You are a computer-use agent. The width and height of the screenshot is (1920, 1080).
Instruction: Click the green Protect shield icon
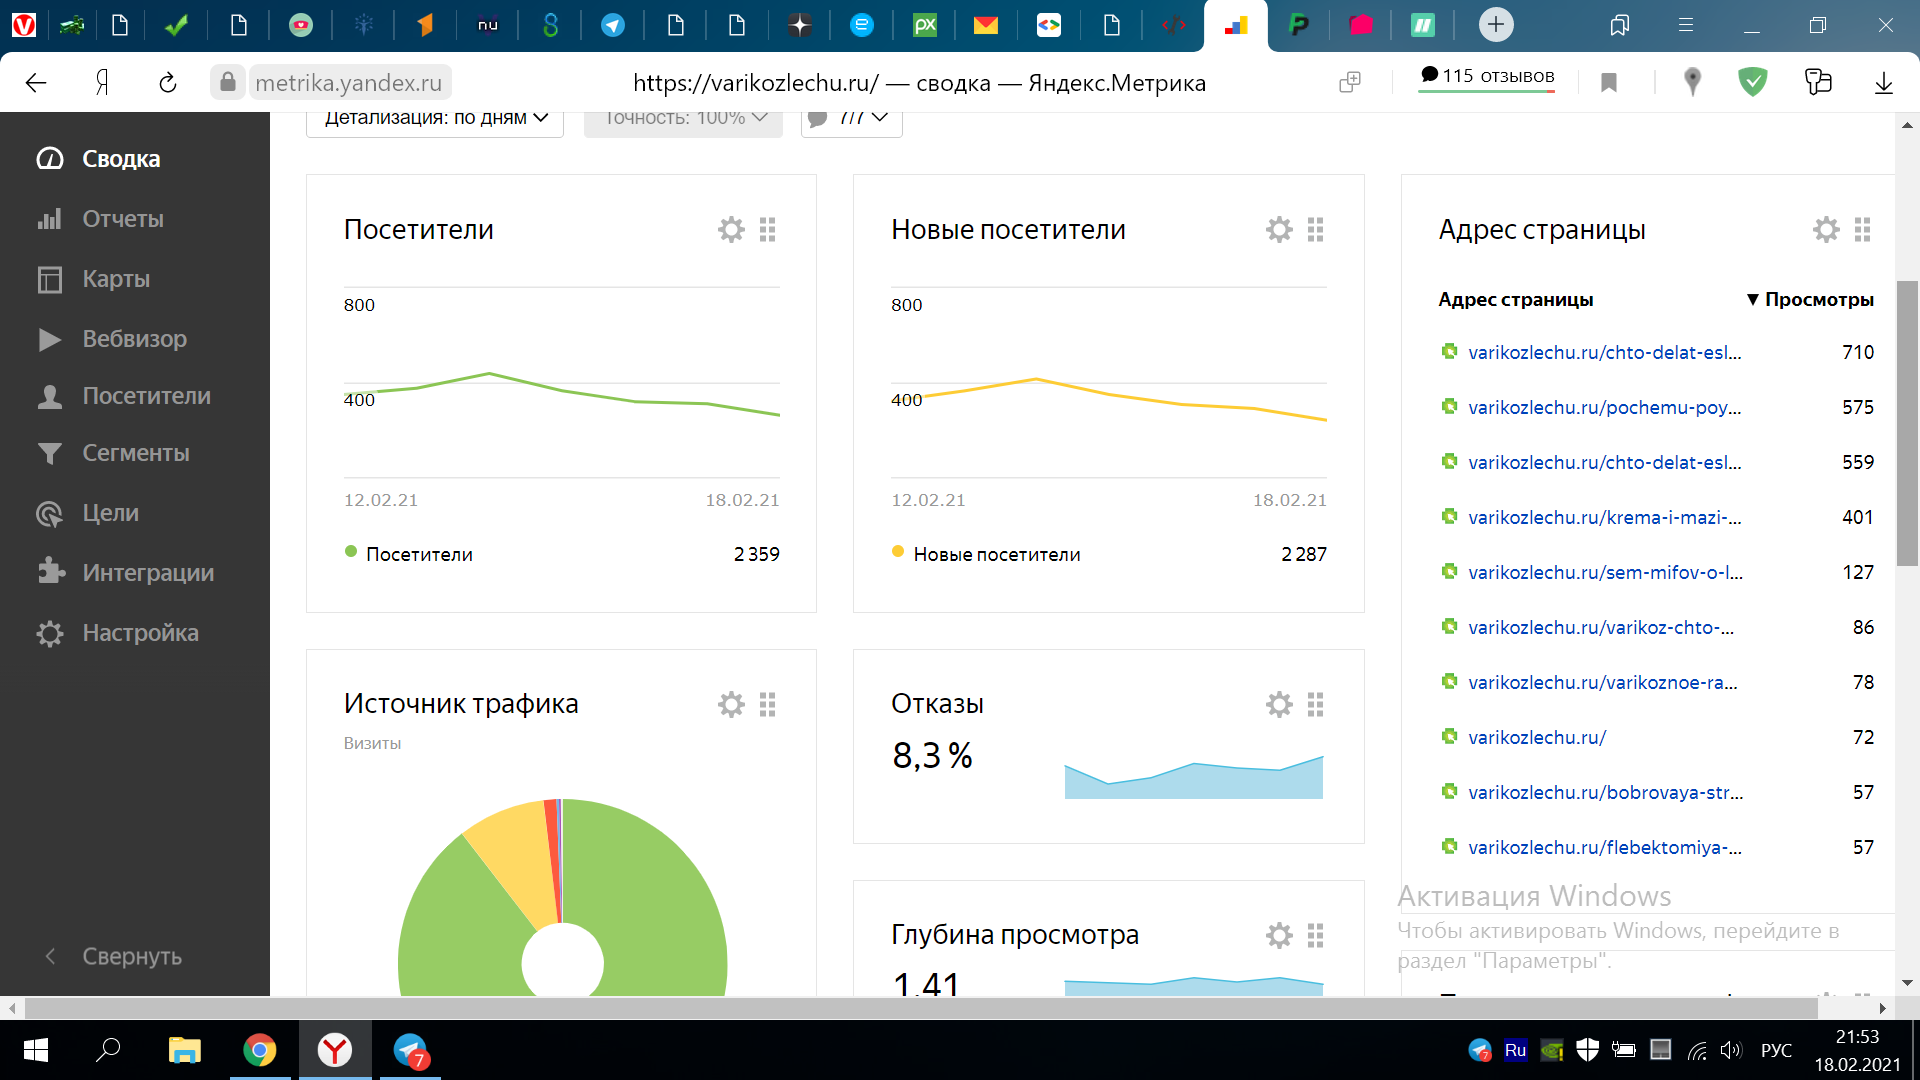(1752, 82)
